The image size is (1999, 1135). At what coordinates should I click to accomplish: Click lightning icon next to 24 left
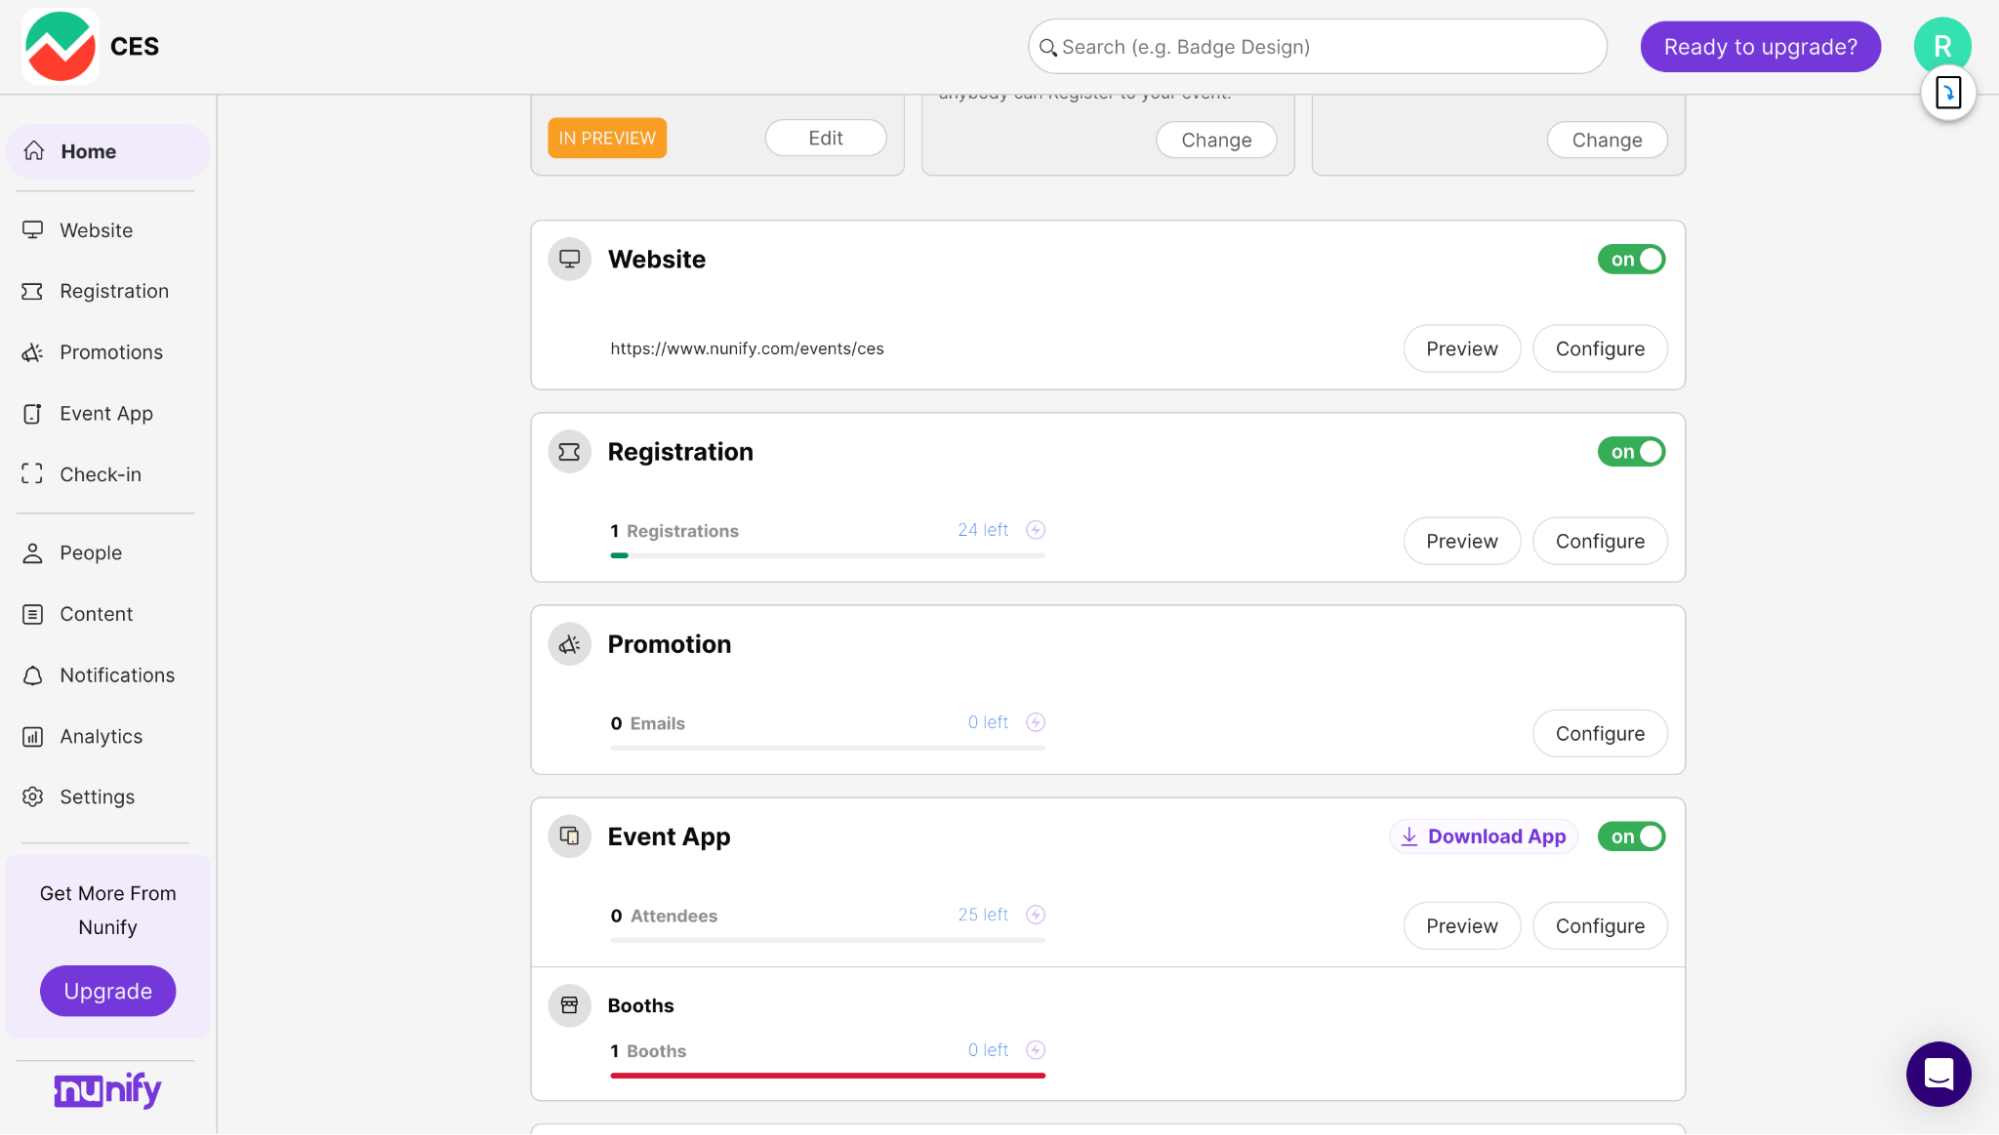[x=1035, y=530]
